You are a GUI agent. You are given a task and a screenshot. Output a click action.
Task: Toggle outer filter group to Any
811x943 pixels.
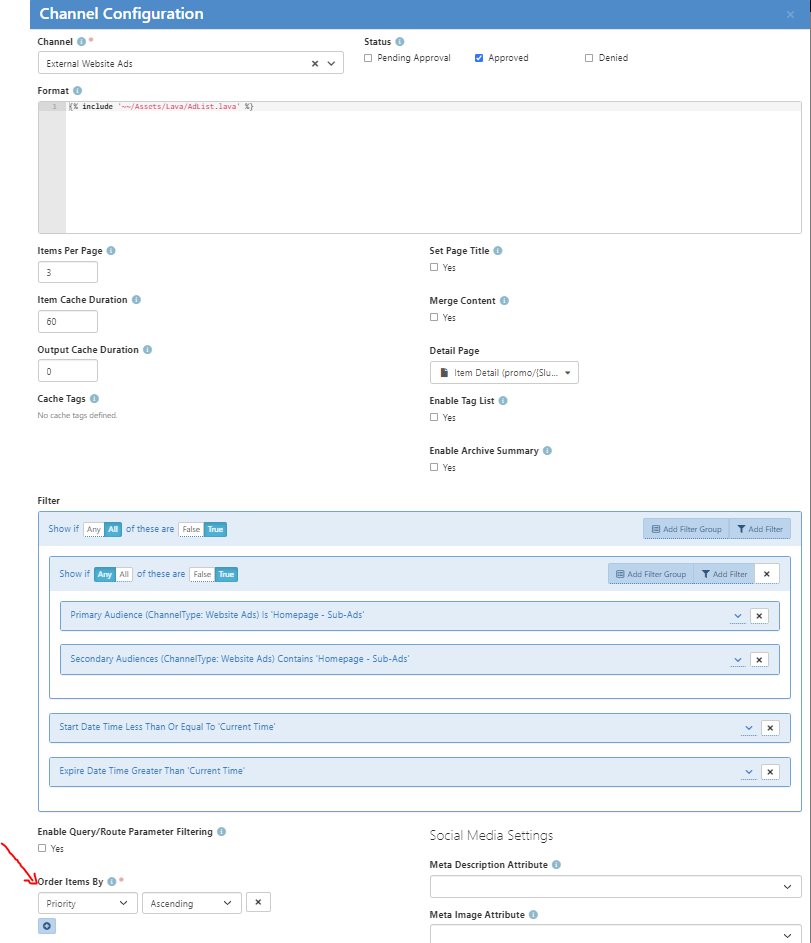(94, 529)
